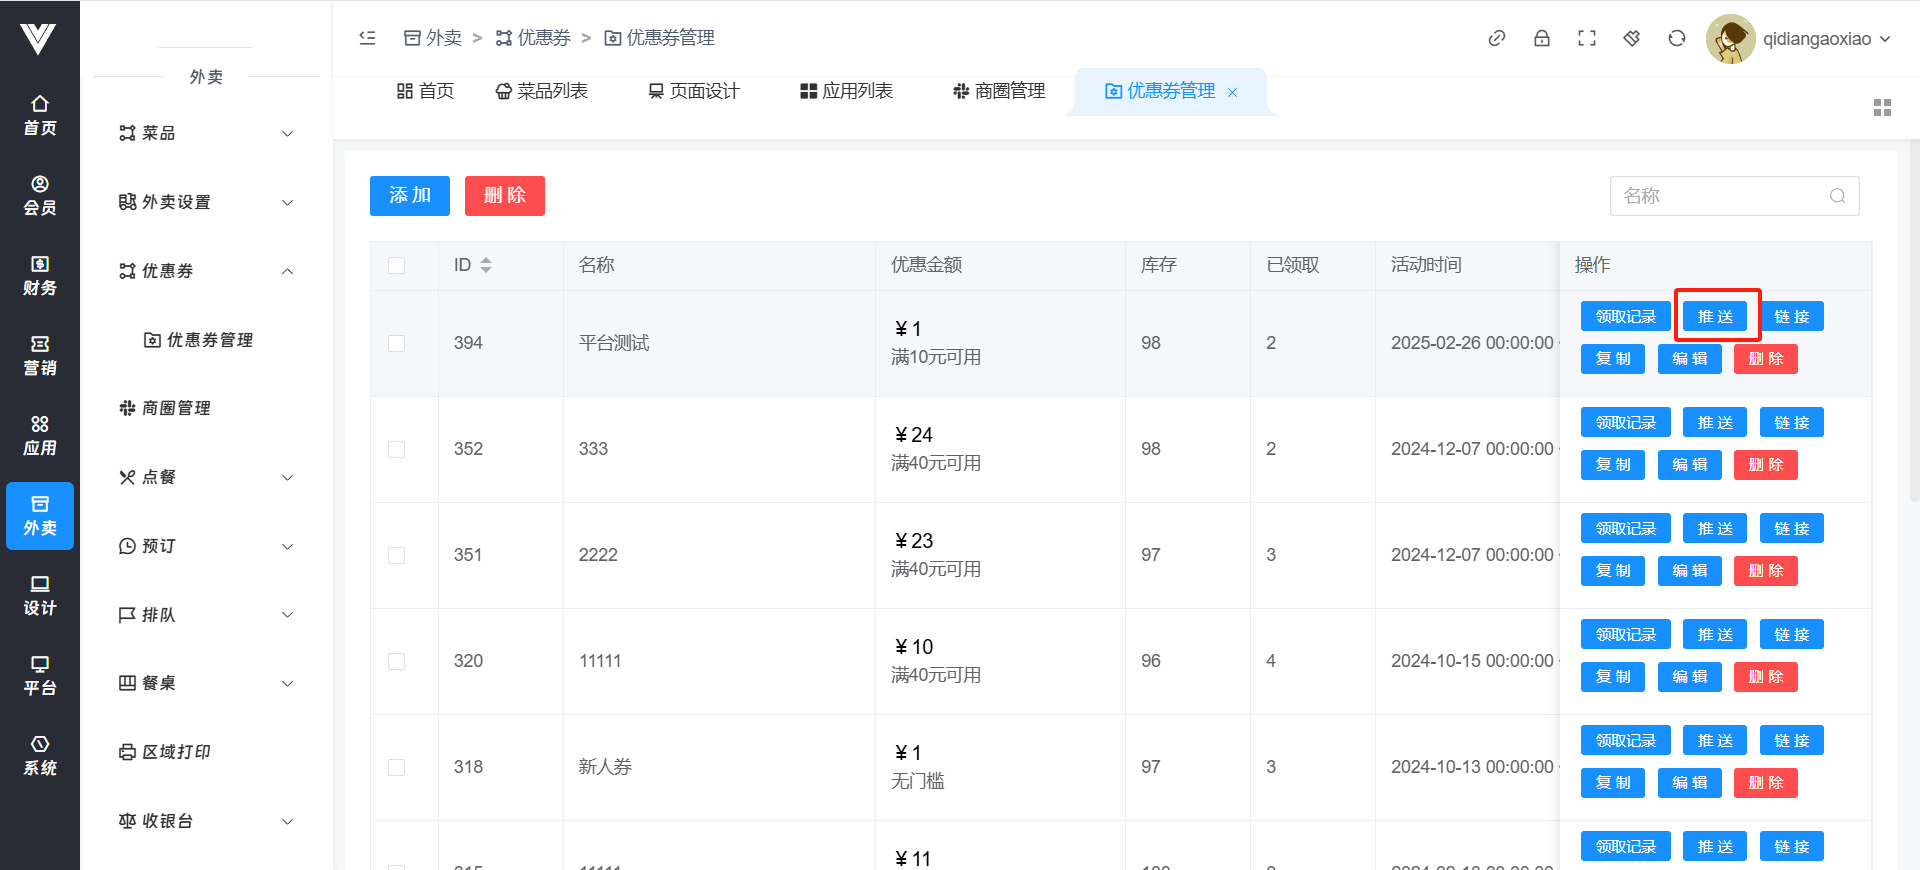Select the checkbox for coupon ID 394
The image size is (1920, 870).
point(397,343)
